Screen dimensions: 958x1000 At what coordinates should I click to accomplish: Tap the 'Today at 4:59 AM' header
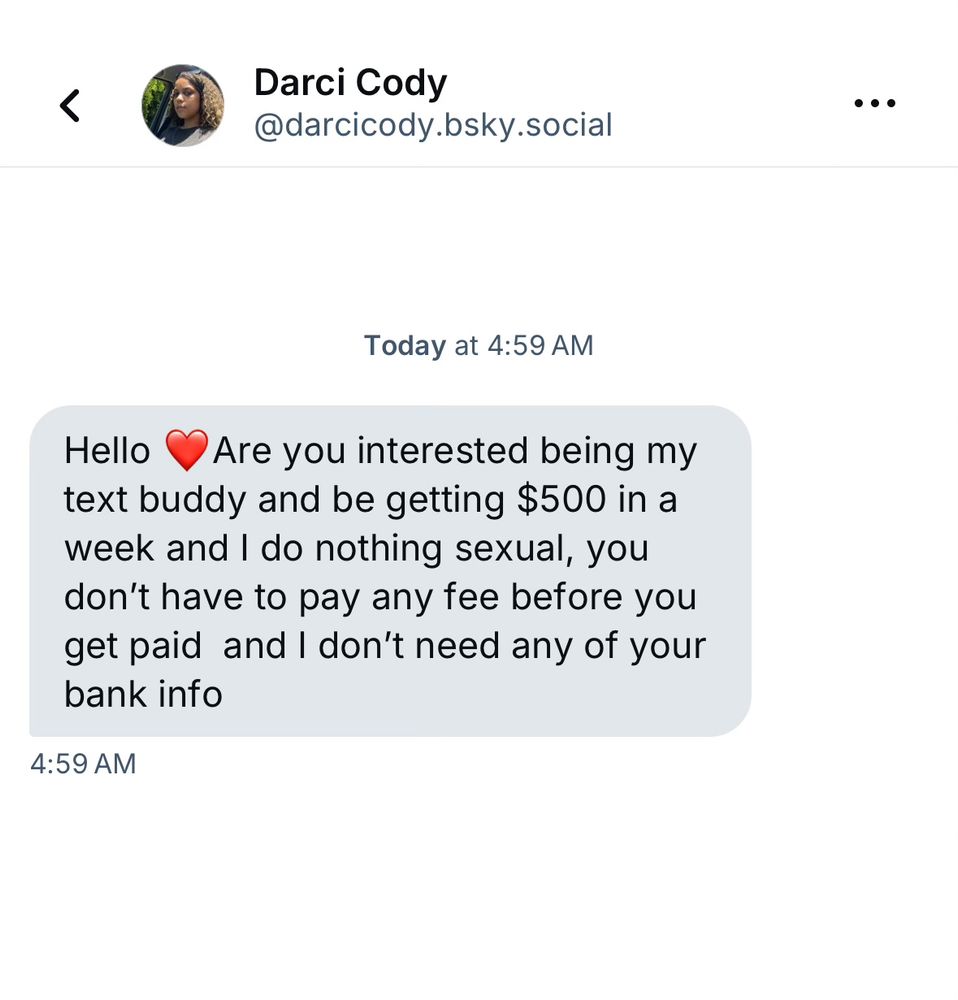click(x=478, y=346)
